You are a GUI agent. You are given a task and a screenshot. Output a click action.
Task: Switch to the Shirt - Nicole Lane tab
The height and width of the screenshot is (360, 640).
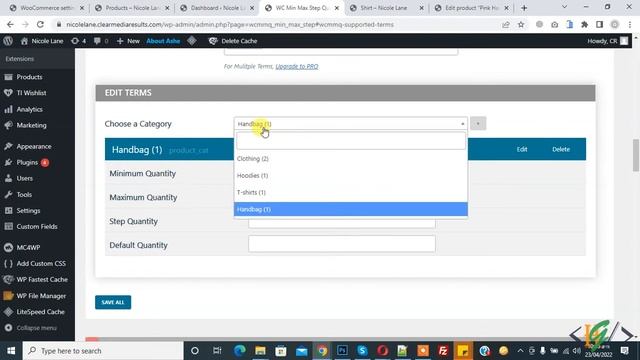pos(386,8)
